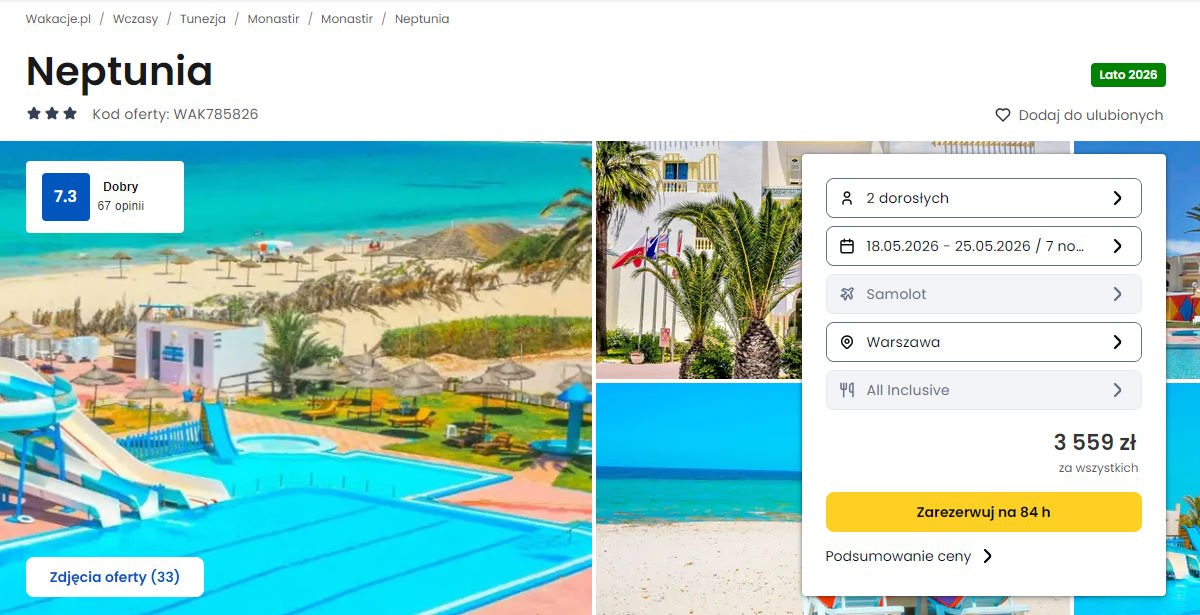Open the 18.05.2026 - 25.05.2026 date picker

click(x=983, y=246)
